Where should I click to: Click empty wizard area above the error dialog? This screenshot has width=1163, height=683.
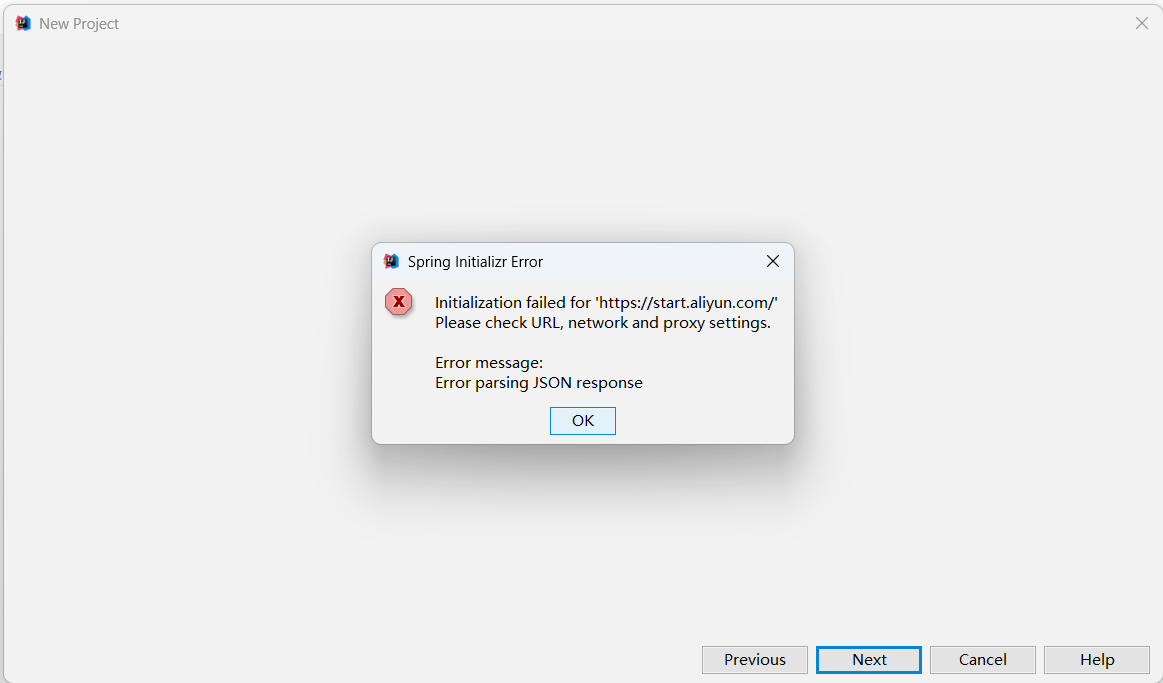pyautogui.click(x=582, y=141)
